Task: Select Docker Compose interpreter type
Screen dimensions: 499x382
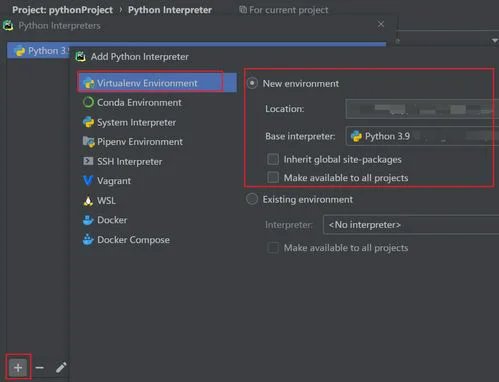Action: (x=126, y=240)
